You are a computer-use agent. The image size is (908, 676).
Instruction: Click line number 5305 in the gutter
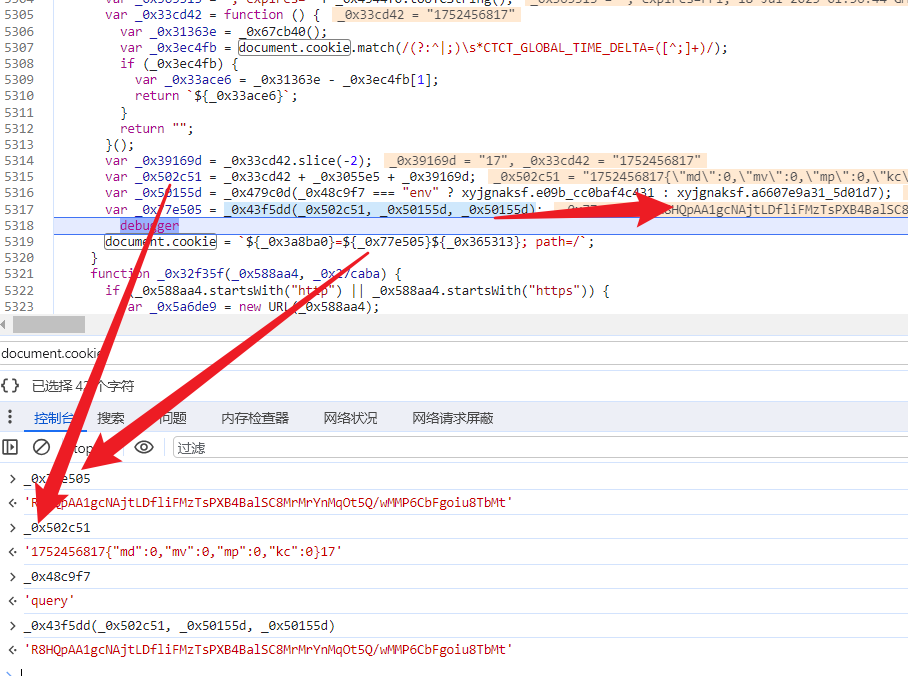pyautogui.click(x=19, y=14)
